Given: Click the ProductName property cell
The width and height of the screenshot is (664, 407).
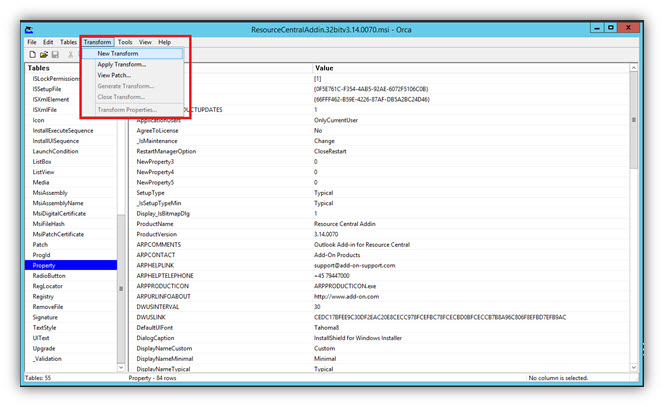Looking at the screenshot, I should point(155,224).
